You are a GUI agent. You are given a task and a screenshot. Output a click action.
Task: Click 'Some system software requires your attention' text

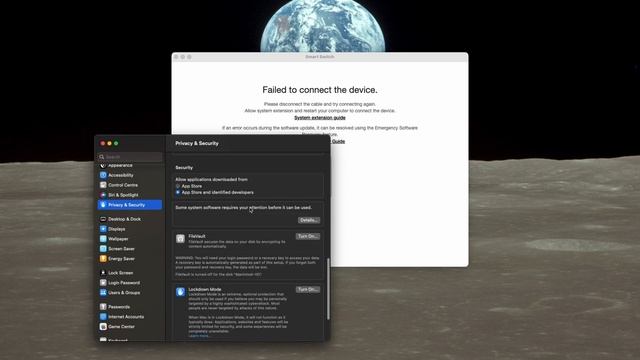pos(244,207)
